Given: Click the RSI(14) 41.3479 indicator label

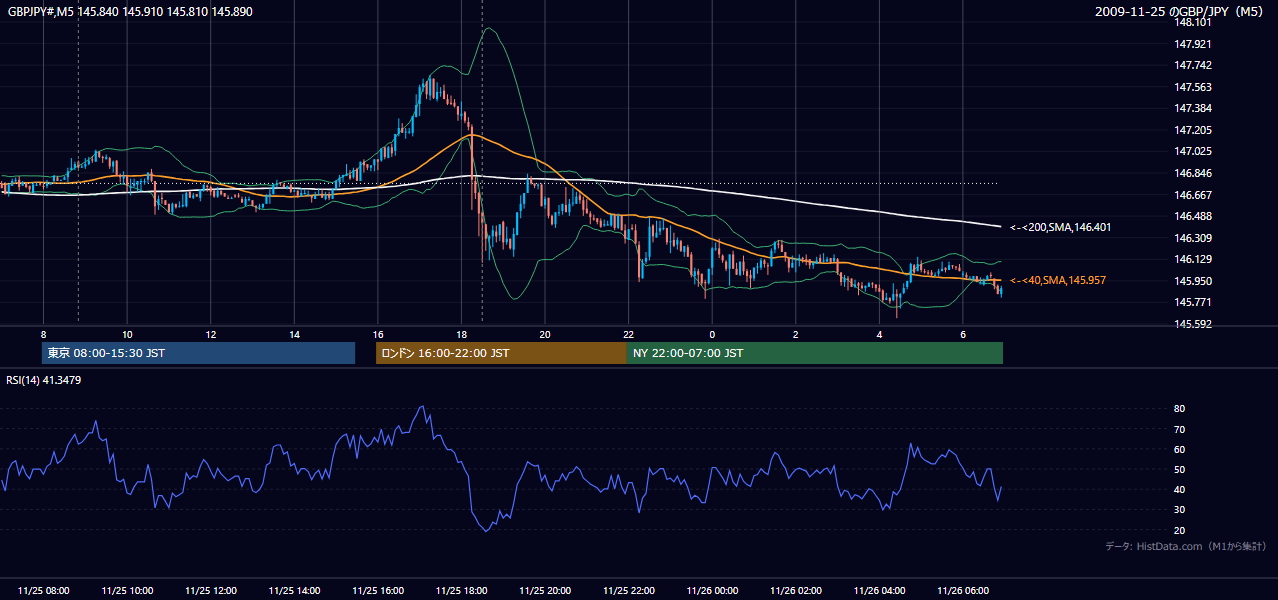Looking at the screenshot, I should point(44,380).
